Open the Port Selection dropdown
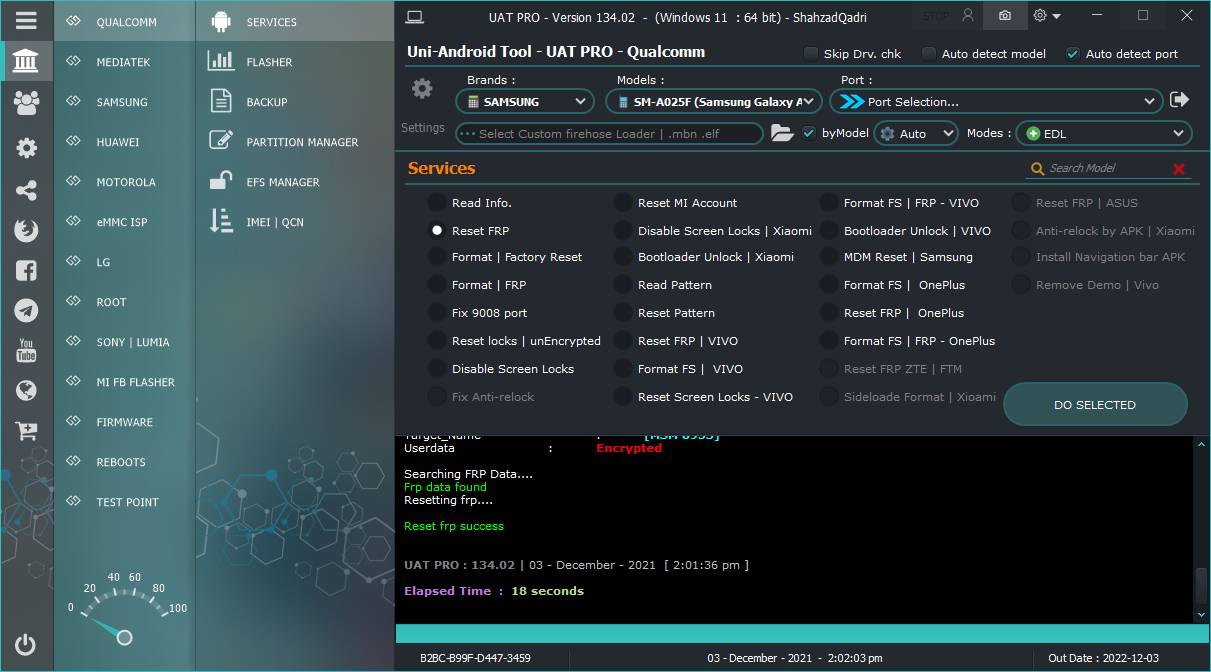The width and height of the screenshot is (1211, 672). 996,101
